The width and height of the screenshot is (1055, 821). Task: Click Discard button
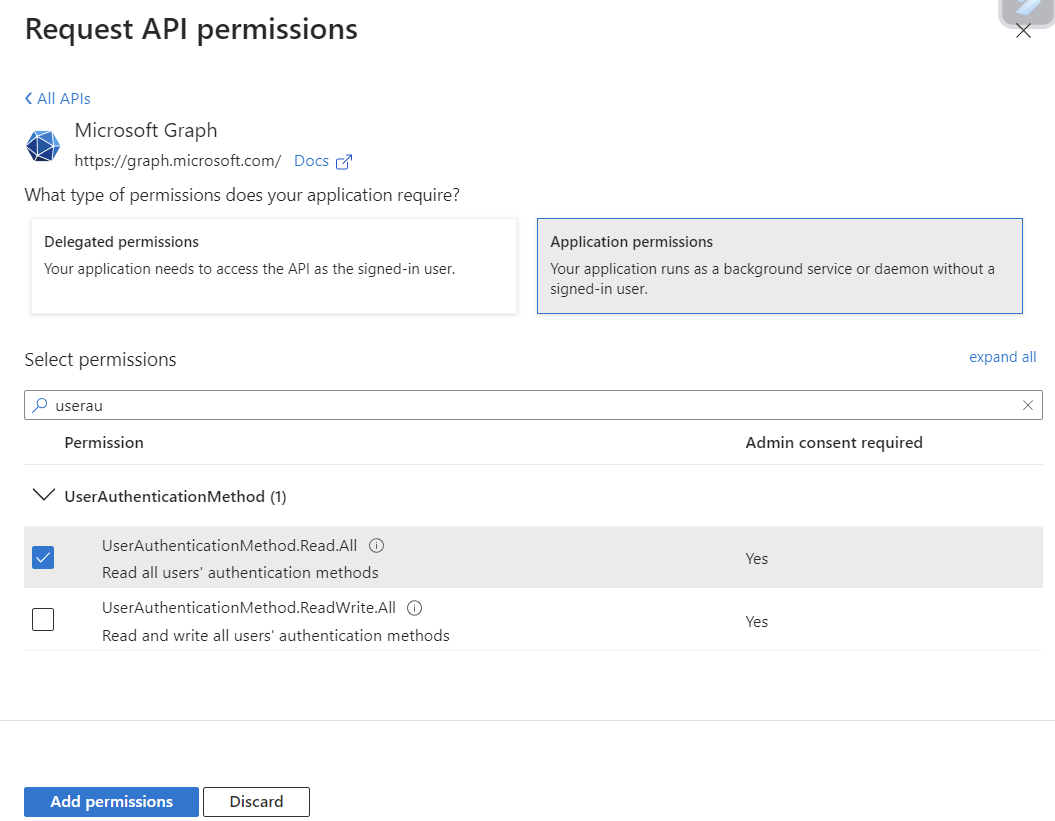(256, 801)
